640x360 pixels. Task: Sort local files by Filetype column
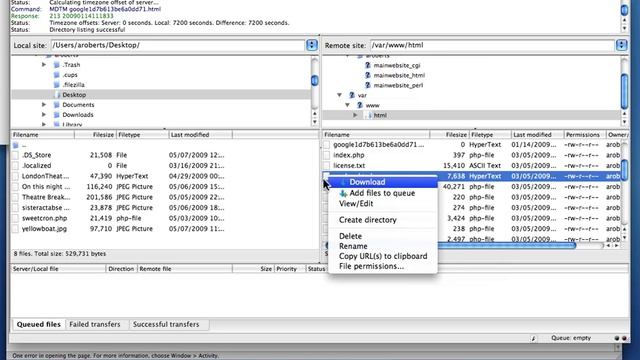tap(142, 135)
